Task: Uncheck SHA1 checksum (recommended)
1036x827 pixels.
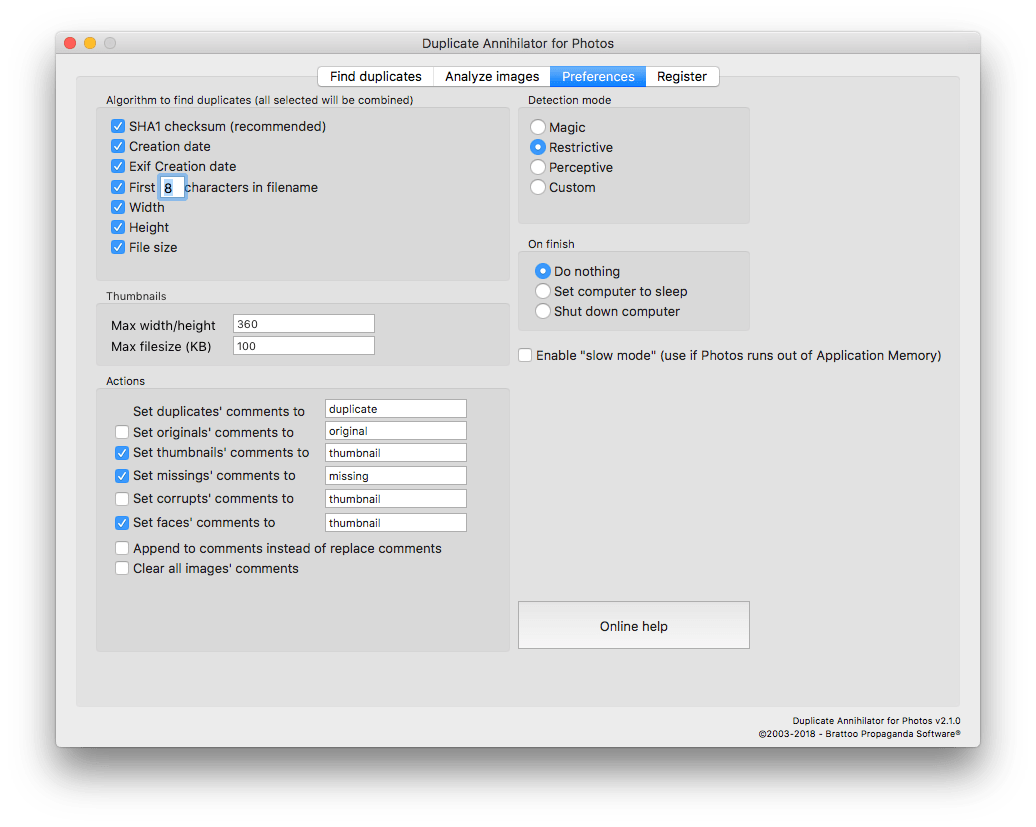Action: click(x=118, y=126)
